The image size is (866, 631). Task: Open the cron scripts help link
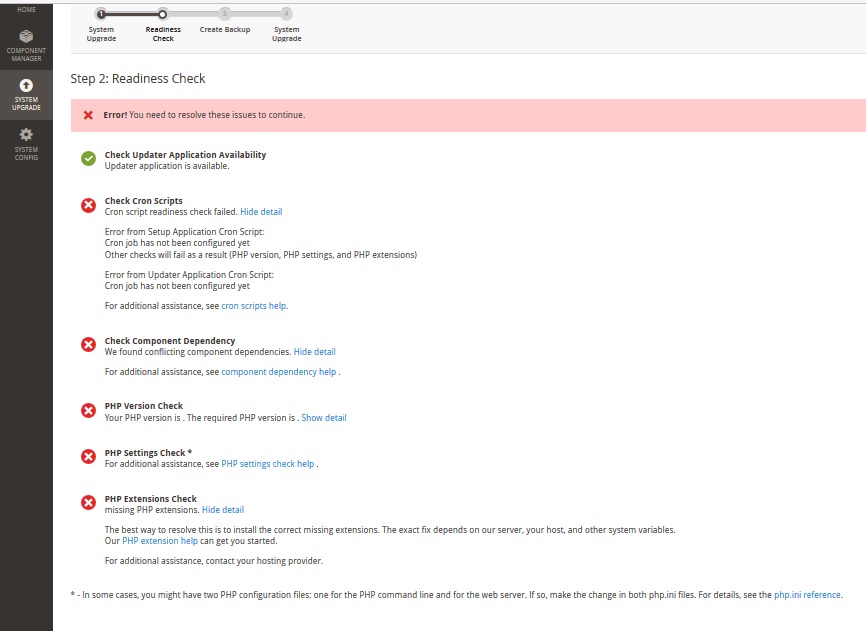pos(253,305)
